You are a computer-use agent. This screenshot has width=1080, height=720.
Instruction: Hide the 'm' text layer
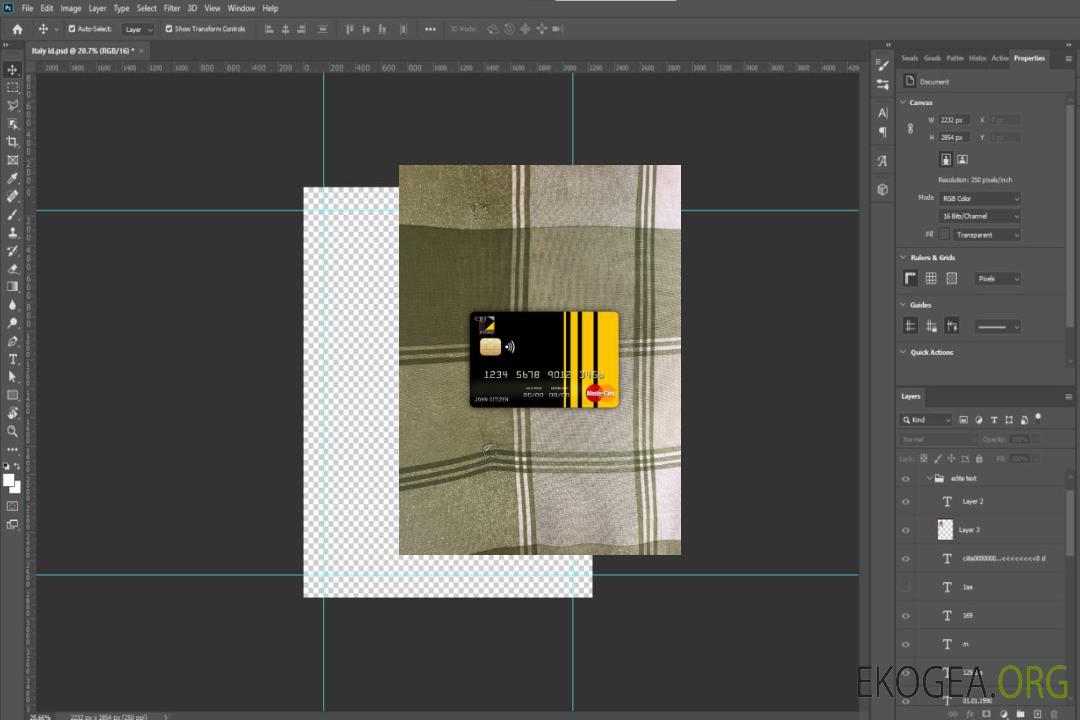[x=906, y=645]
